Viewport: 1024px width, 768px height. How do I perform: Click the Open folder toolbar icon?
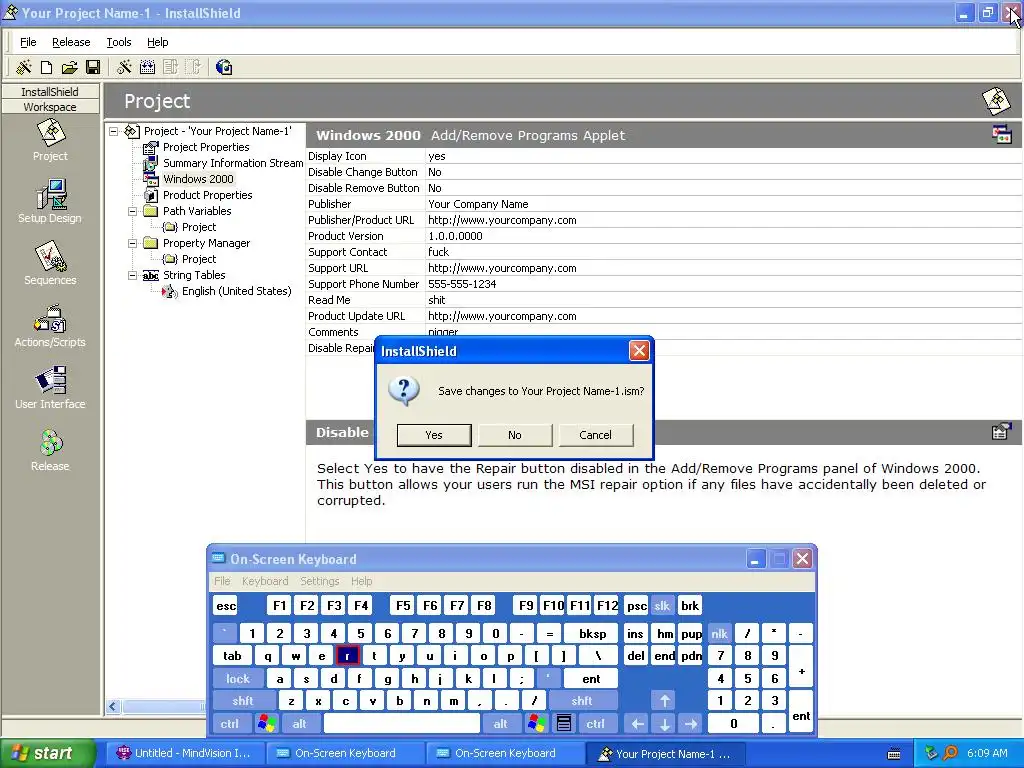coord(69,67)
